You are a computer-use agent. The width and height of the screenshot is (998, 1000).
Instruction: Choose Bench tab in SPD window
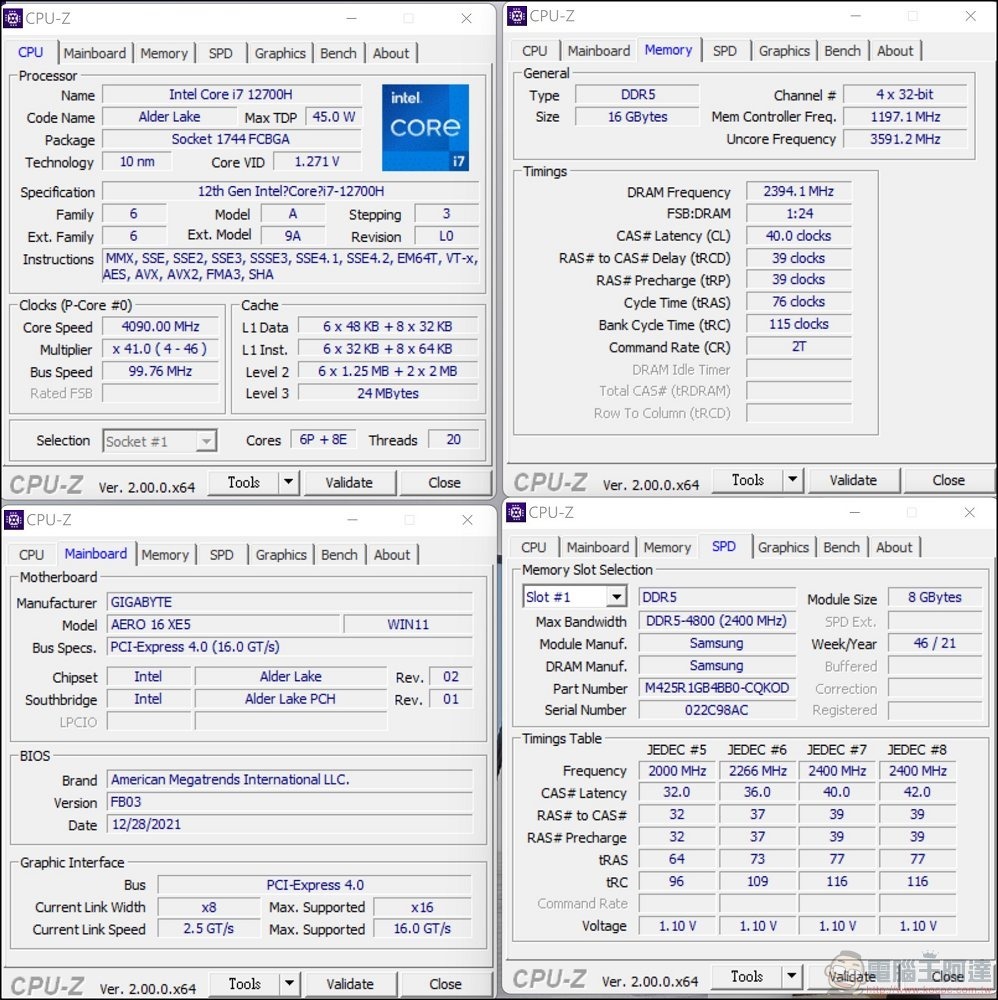(841, 547)
